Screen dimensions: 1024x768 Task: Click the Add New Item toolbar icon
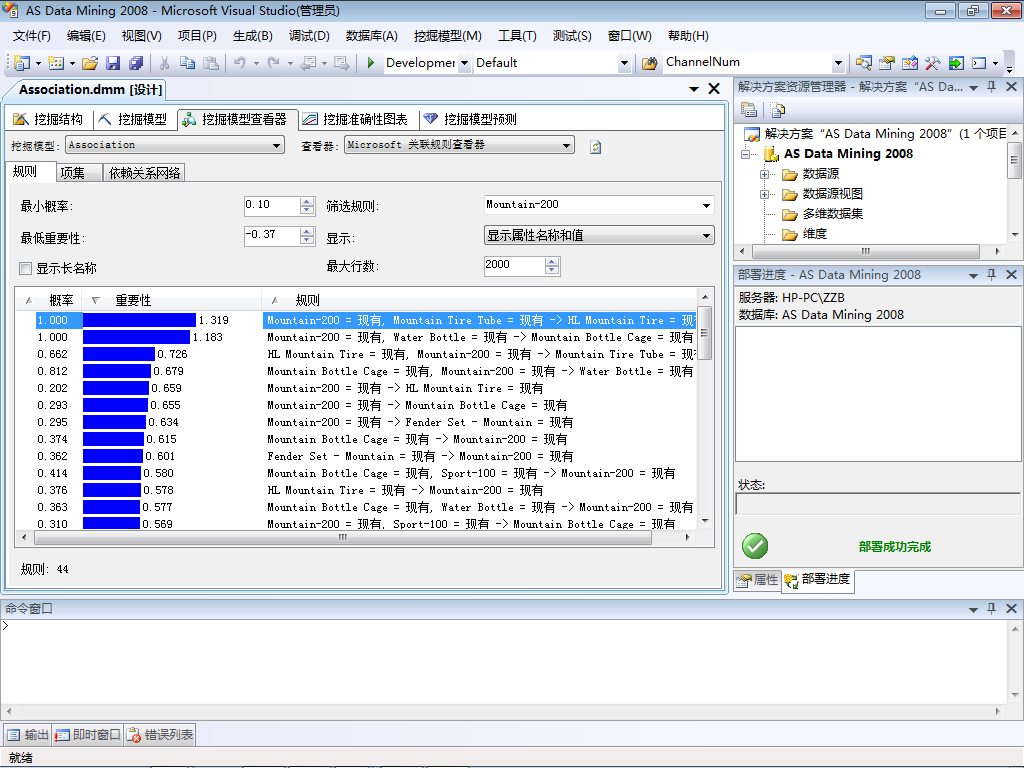56,63
